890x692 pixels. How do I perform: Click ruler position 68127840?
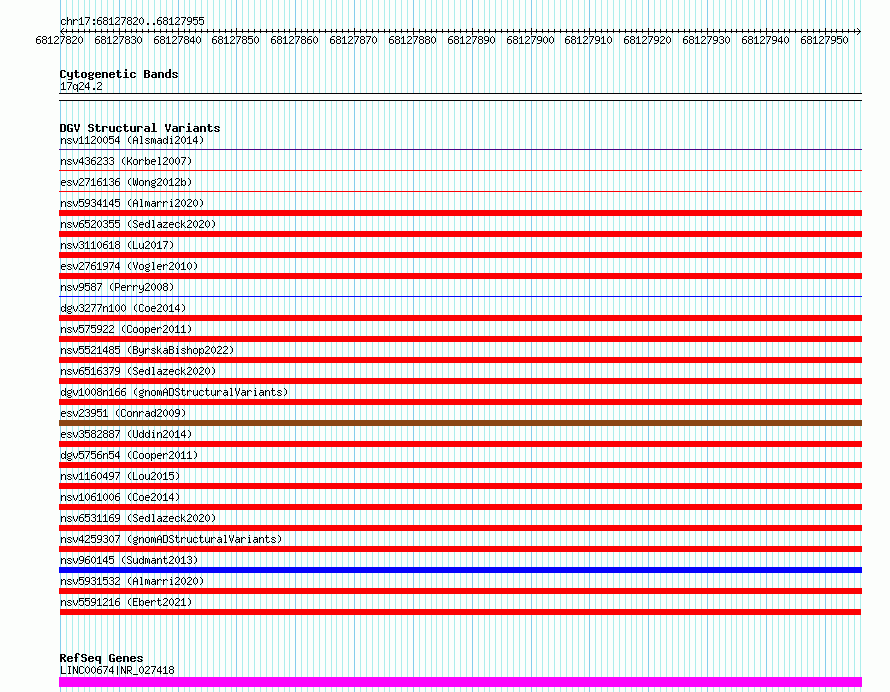click(177, 40)
